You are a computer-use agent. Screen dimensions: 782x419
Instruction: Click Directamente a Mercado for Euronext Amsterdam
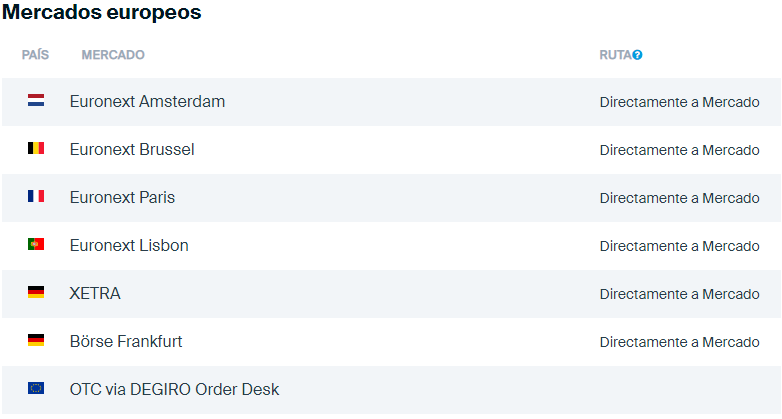(x=679, y=102)
